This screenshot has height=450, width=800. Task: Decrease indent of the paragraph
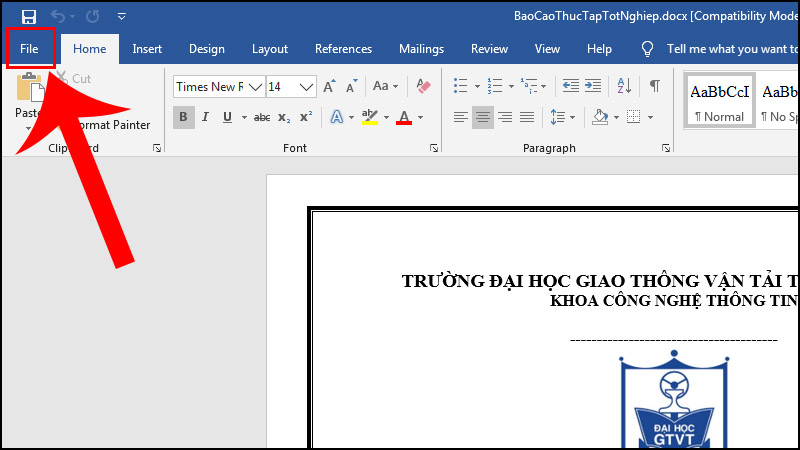click(570, 86)
